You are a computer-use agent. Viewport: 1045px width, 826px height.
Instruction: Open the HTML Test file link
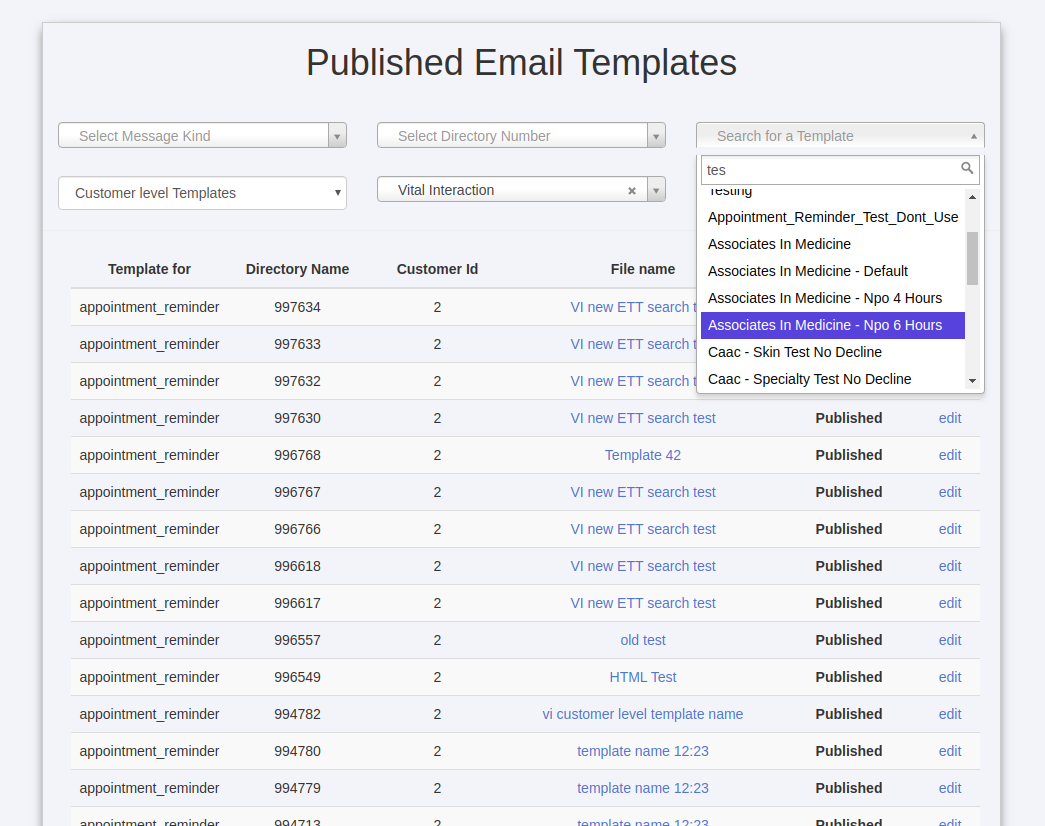click(642, 677)
